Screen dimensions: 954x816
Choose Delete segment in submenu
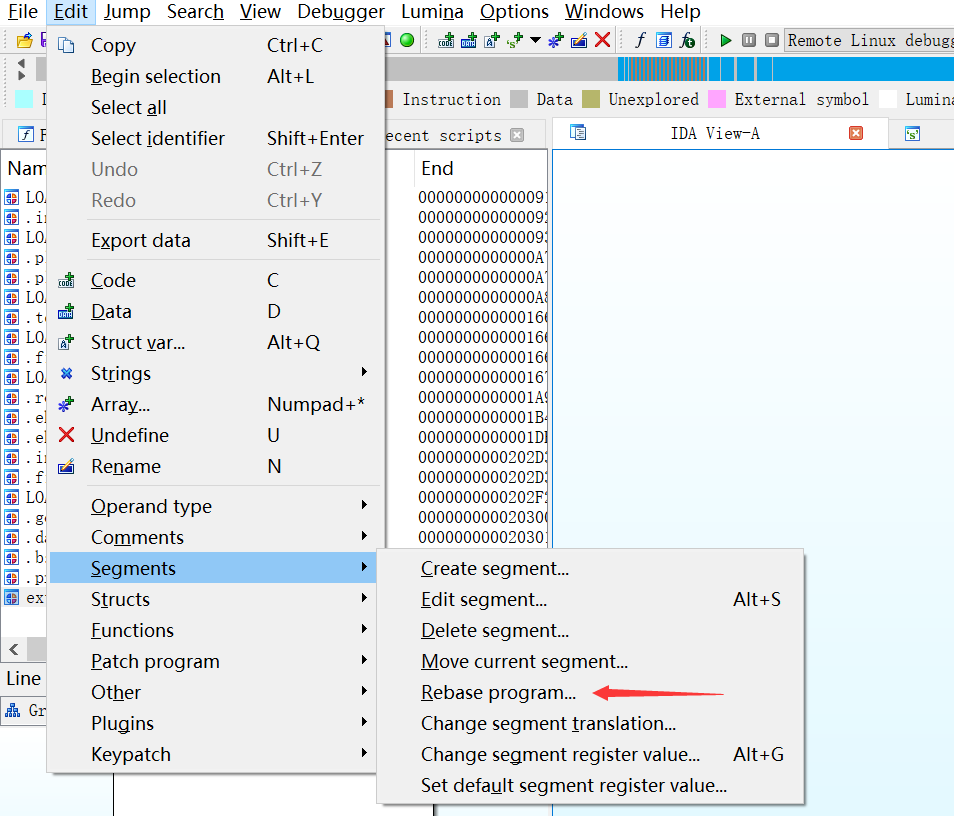(x=495, y=630)
